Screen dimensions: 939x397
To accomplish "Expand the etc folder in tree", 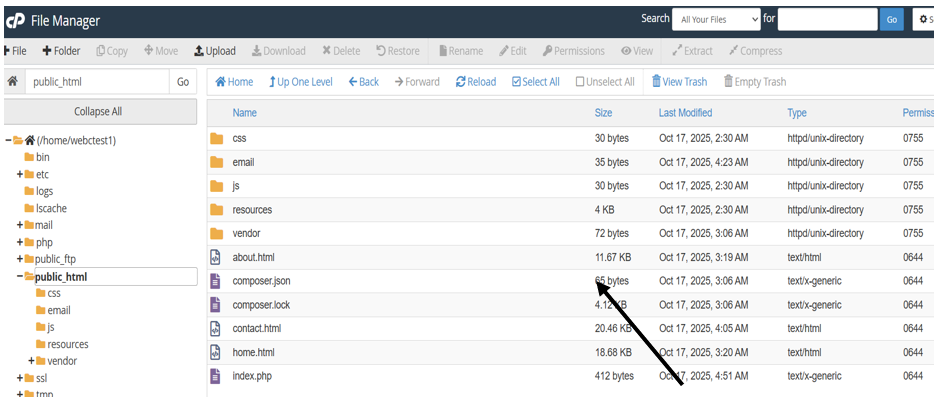I will click(x=20, y=174).
